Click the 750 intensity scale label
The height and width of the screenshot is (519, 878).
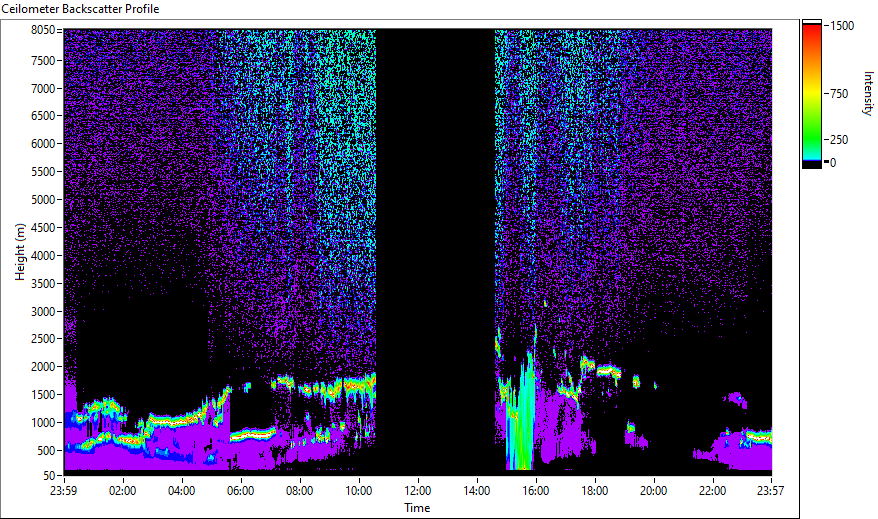[x=839, y=94]
